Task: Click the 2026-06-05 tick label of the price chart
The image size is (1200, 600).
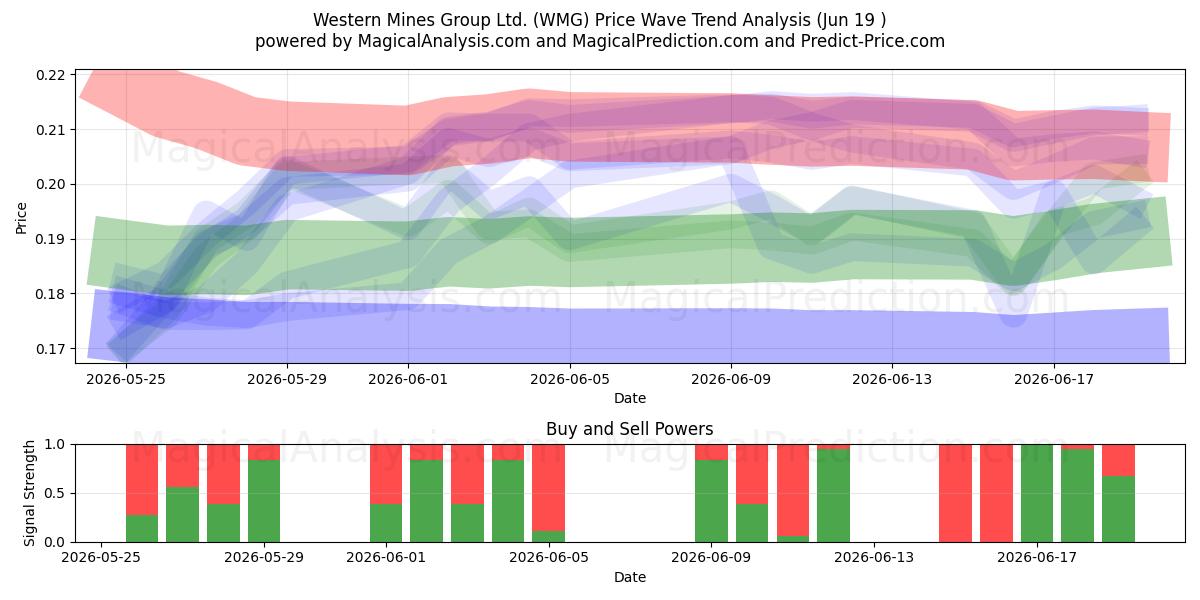Action: (x=571, y=379)
